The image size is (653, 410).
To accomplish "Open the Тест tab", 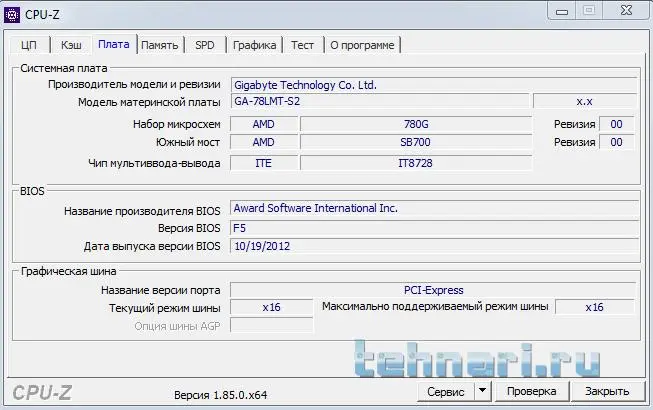I will 302,45.
